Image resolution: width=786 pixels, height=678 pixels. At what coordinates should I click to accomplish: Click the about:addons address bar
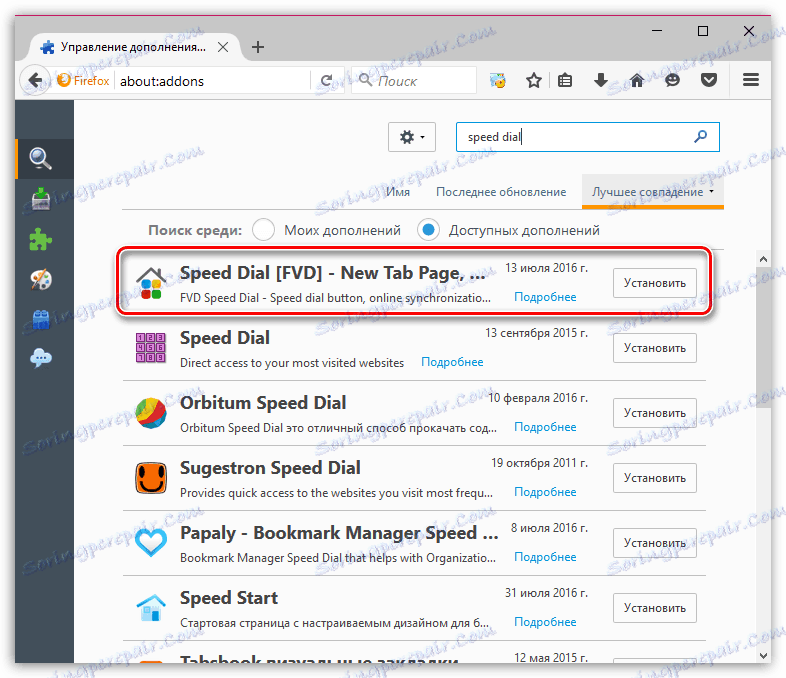[x=213, y=81]
